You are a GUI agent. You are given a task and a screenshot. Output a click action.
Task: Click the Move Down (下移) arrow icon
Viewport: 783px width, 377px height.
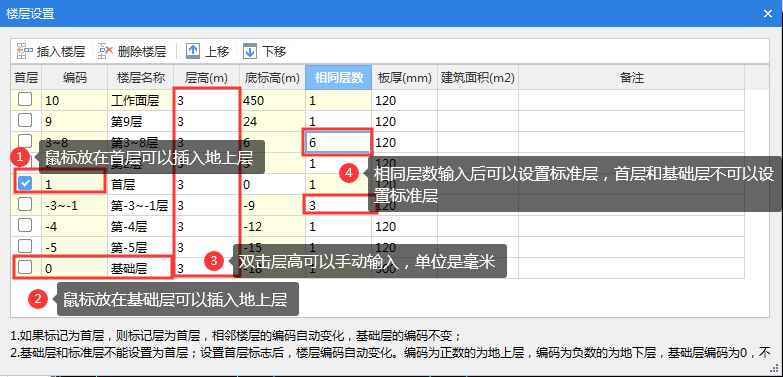pos(250,51)
